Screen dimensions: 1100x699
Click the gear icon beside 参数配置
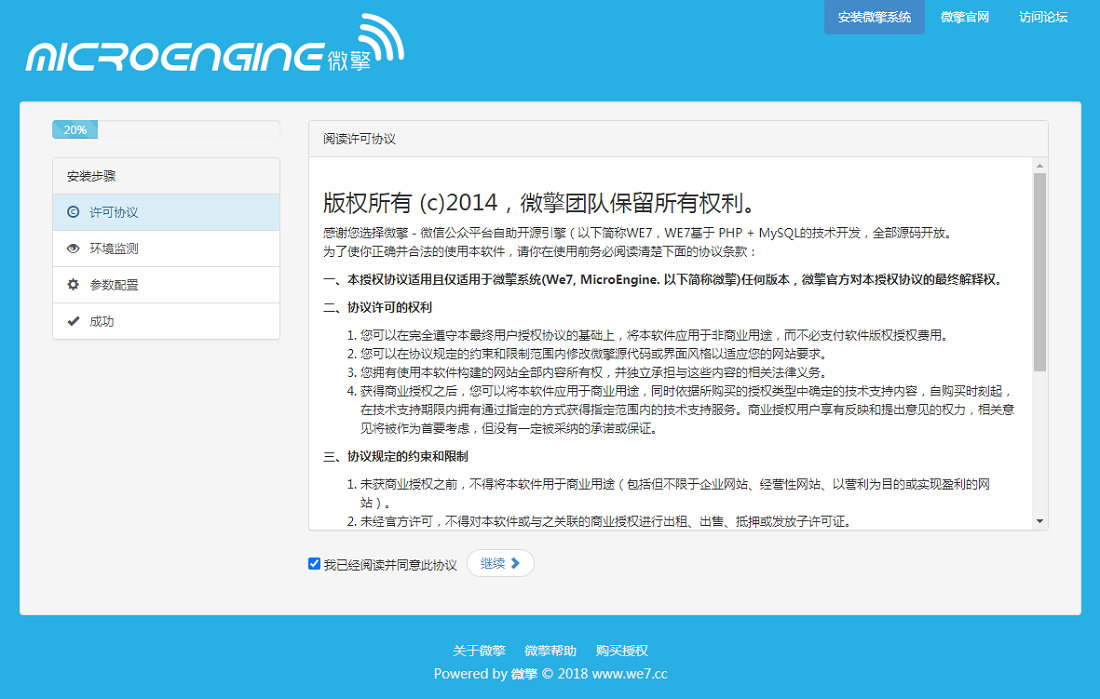coord(73,285)
